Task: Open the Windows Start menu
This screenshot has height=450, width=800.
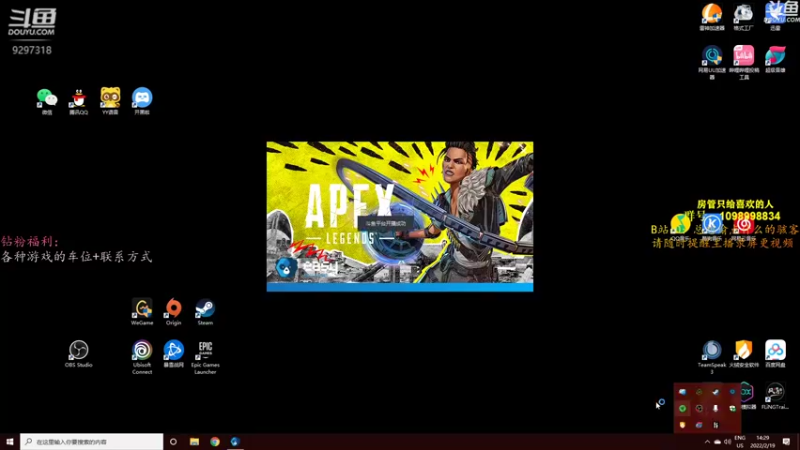Action: click(10, 442)
